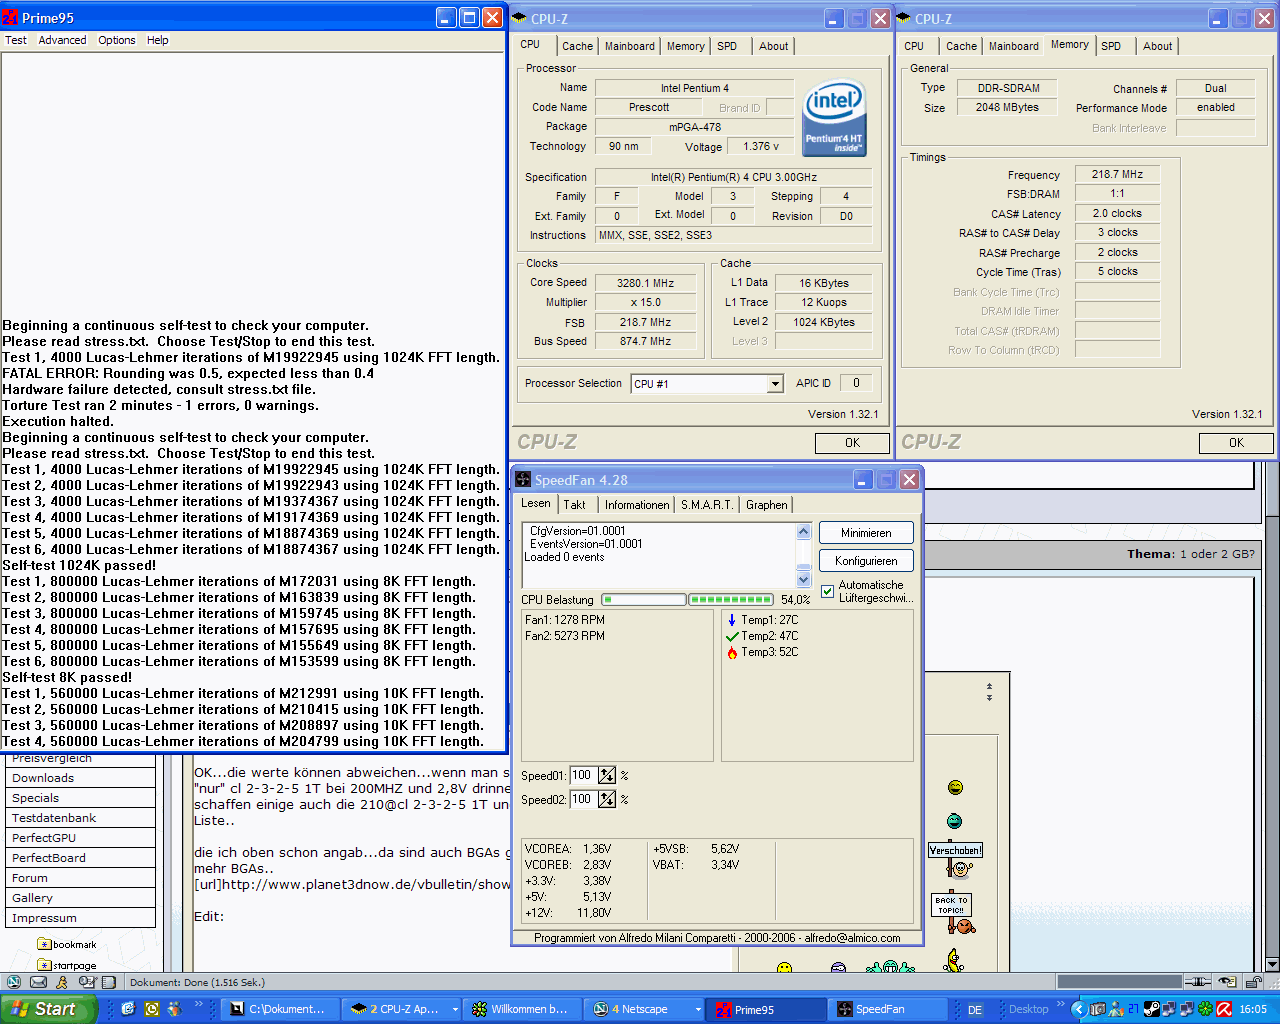Screen dimensions: 1280x1024
Task: Expand the CPU-Z taskbar group dropdown
Action: [x=455, y=1010]
